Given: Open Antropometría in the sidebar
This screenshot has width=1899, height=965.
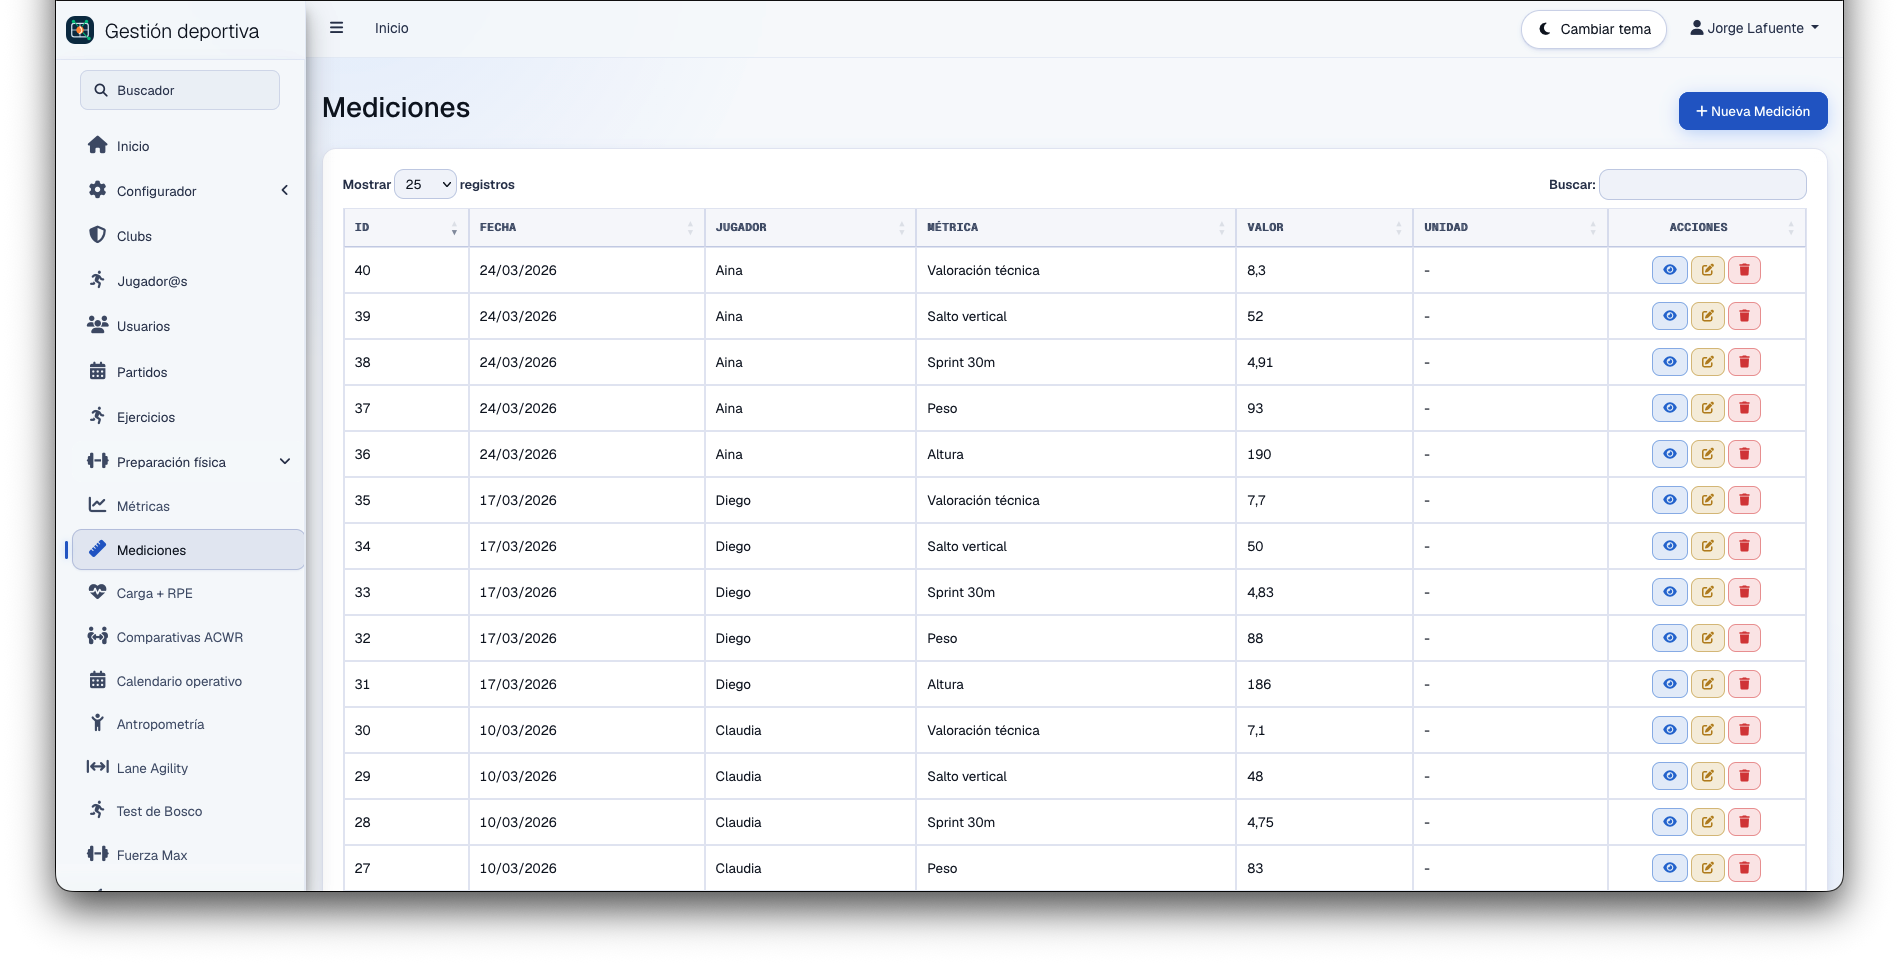Looking at the screenshot, I should pyautogui.click(x=189, y=724).
